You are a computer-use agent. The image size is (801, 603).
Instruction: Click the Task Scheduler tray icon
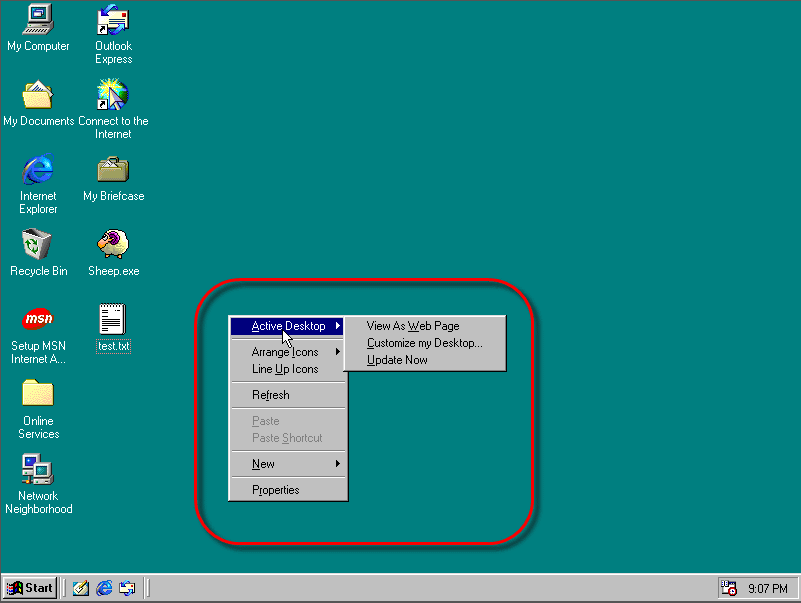click(729, 588)
